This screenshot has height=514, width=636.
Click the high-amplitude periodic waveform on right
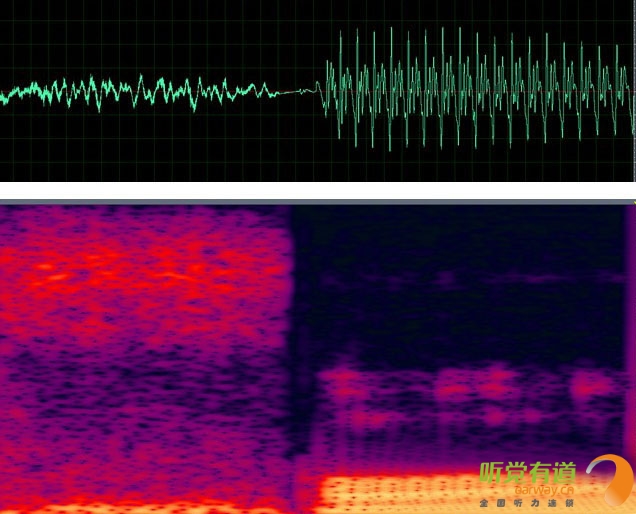(x=480, y=90)
